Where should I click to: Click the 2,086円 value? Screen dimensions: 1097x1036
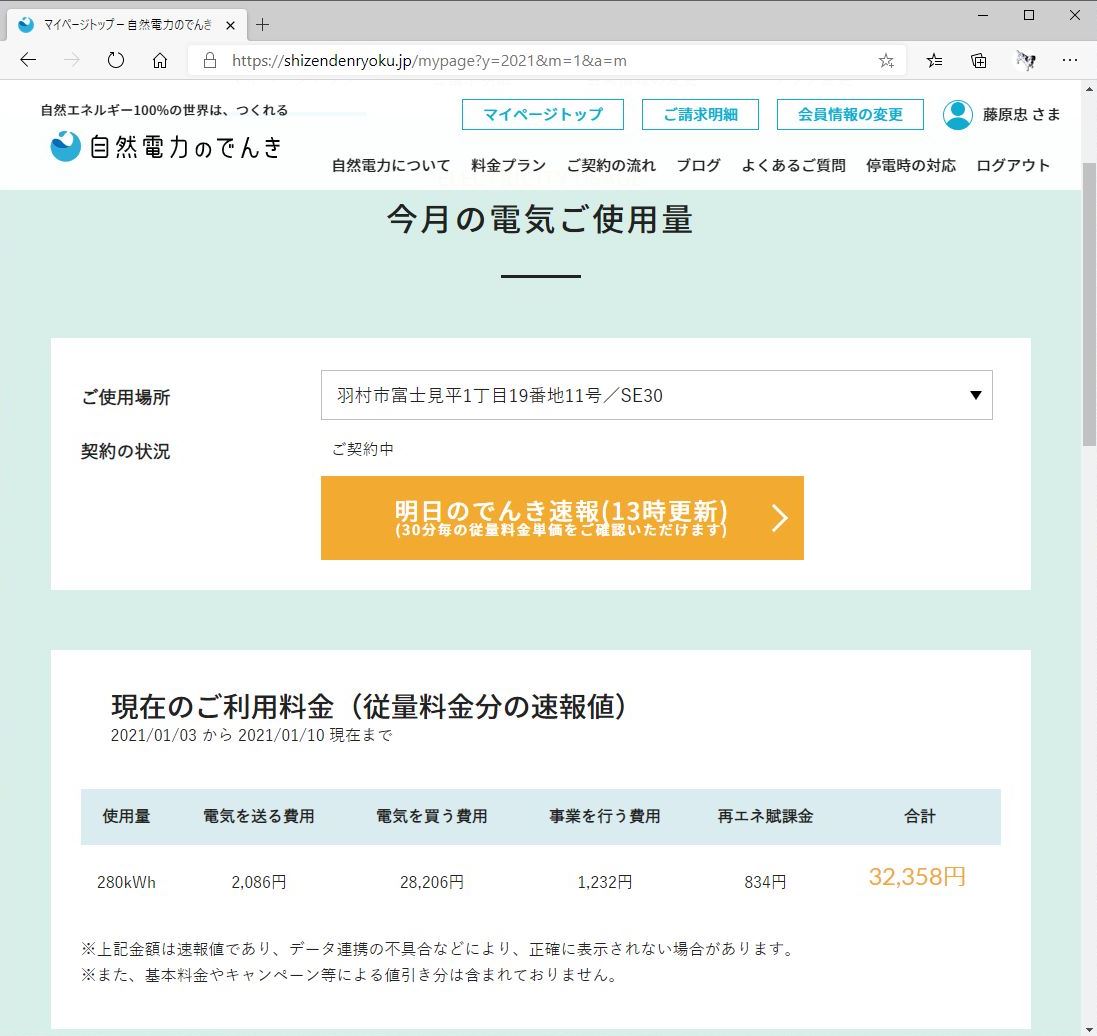pyautogui.click(x=259, y=882)
